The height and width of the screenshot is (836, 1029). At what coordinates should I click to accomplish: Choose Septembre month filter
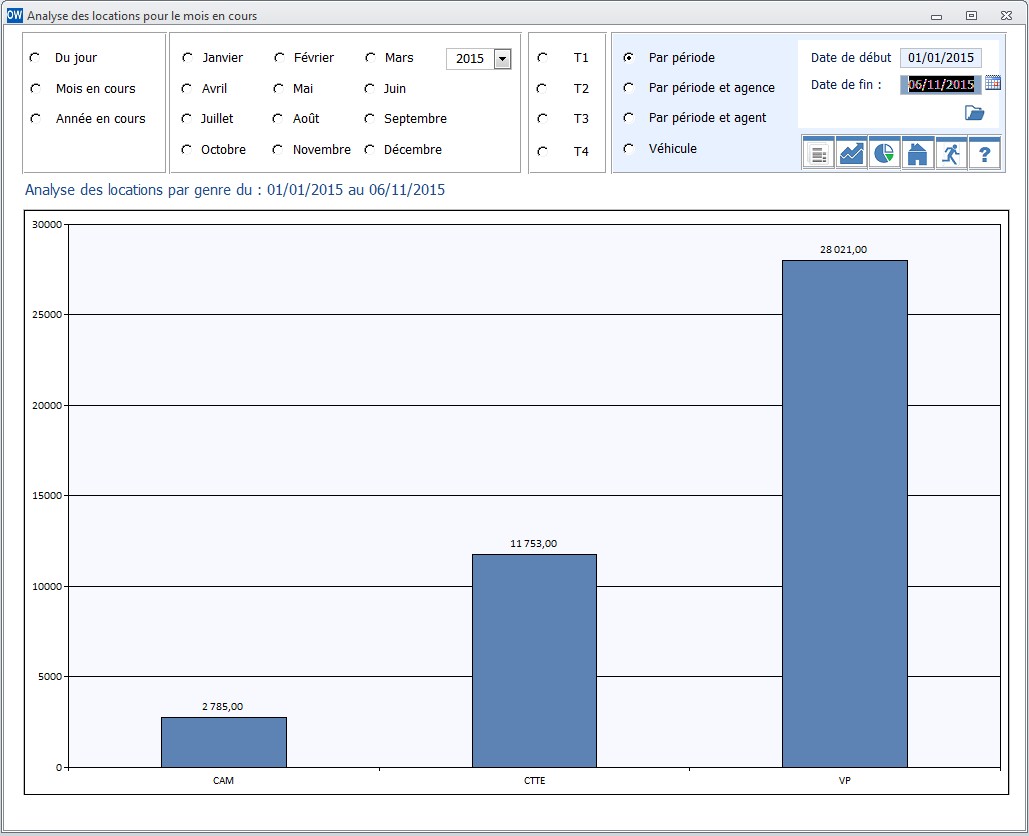(x=369, y=119)
